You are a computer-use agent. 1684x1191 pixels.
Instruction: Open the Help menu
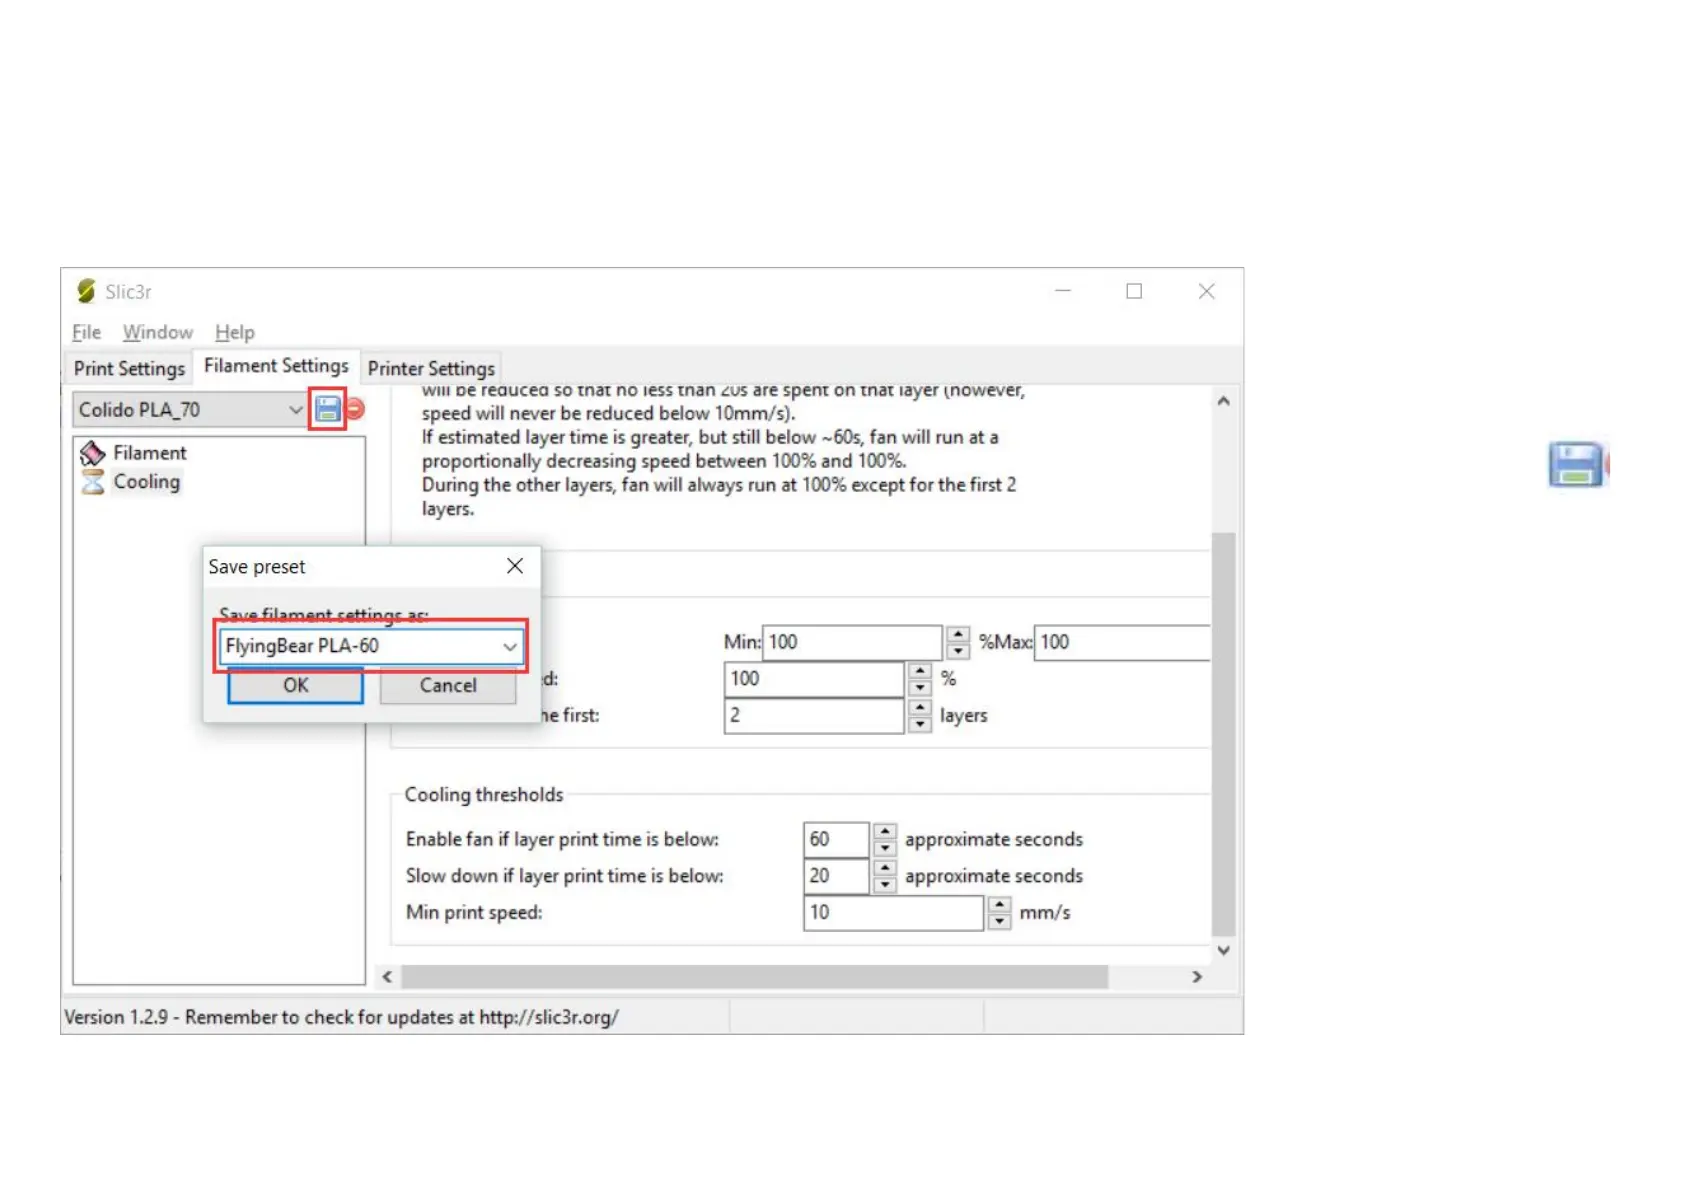tap(234, 332)
